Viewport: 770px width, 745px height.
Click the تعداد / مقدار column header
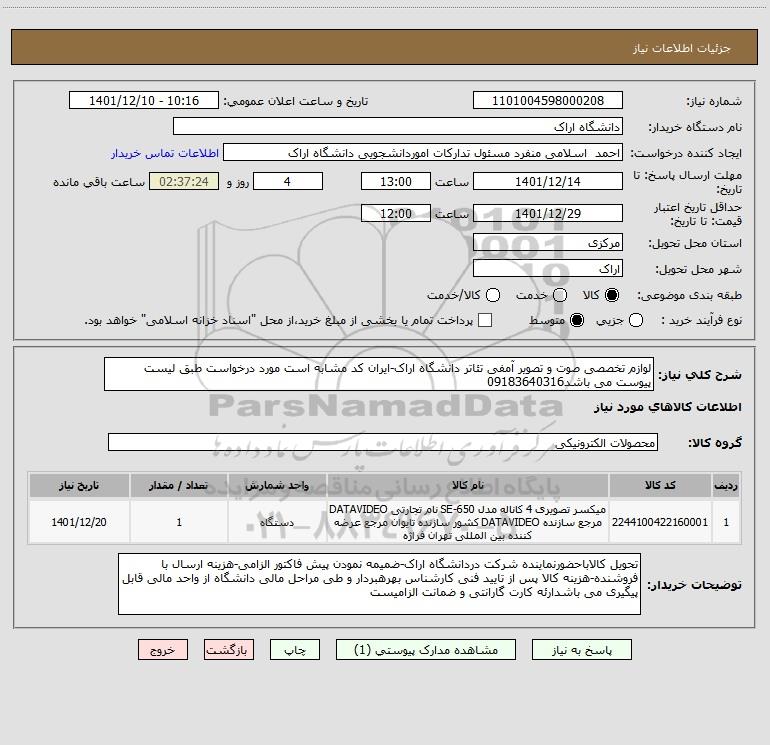[179, 485]
